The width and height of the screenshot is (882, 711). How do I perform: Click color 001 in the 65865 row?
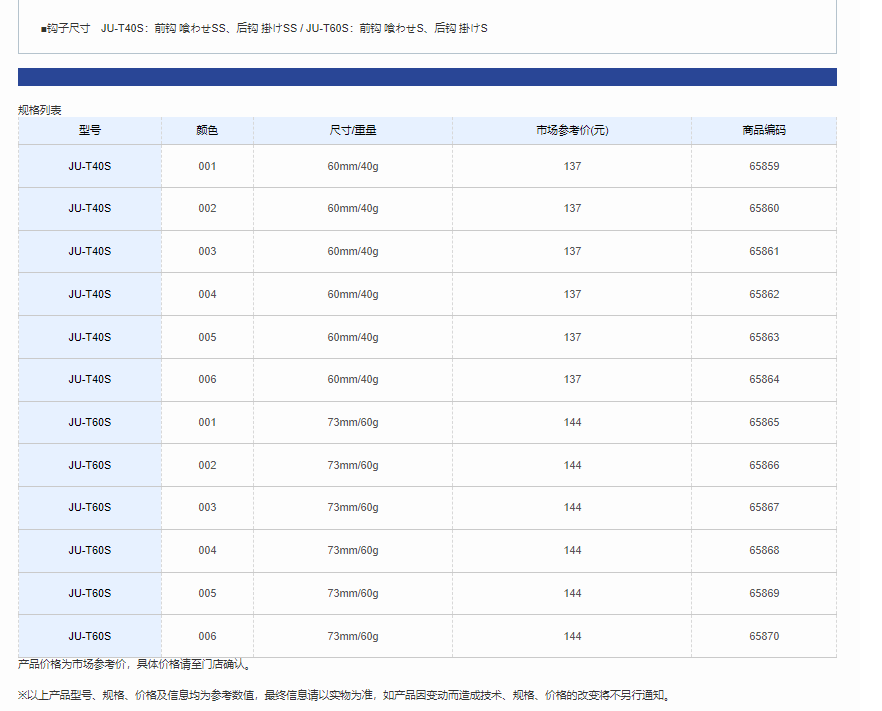[207, 422]
